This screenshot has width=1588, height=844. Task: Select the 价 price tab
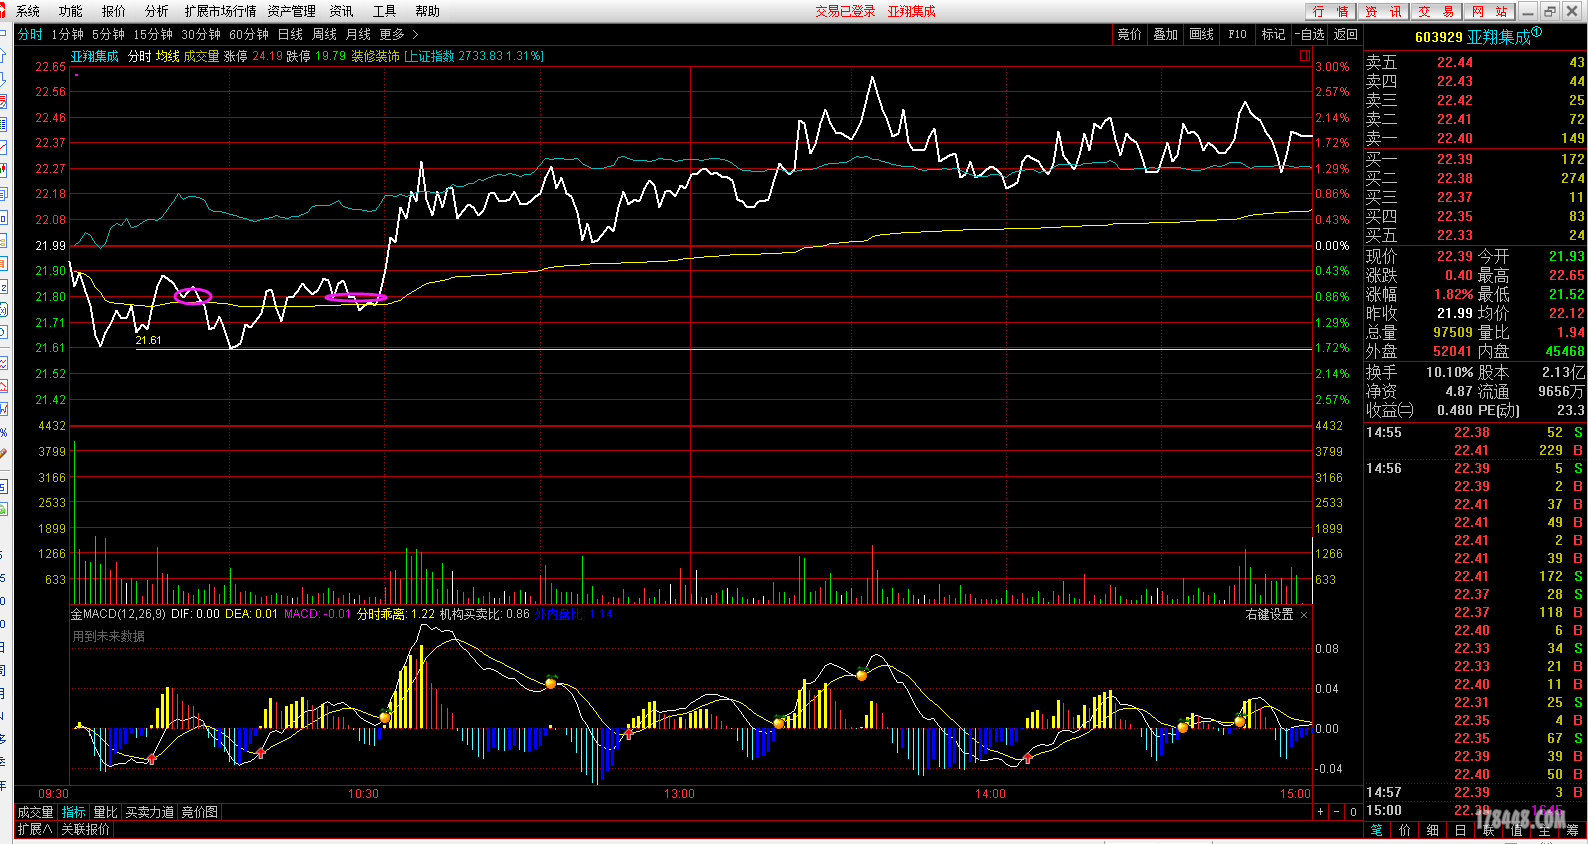point(1405,830)
